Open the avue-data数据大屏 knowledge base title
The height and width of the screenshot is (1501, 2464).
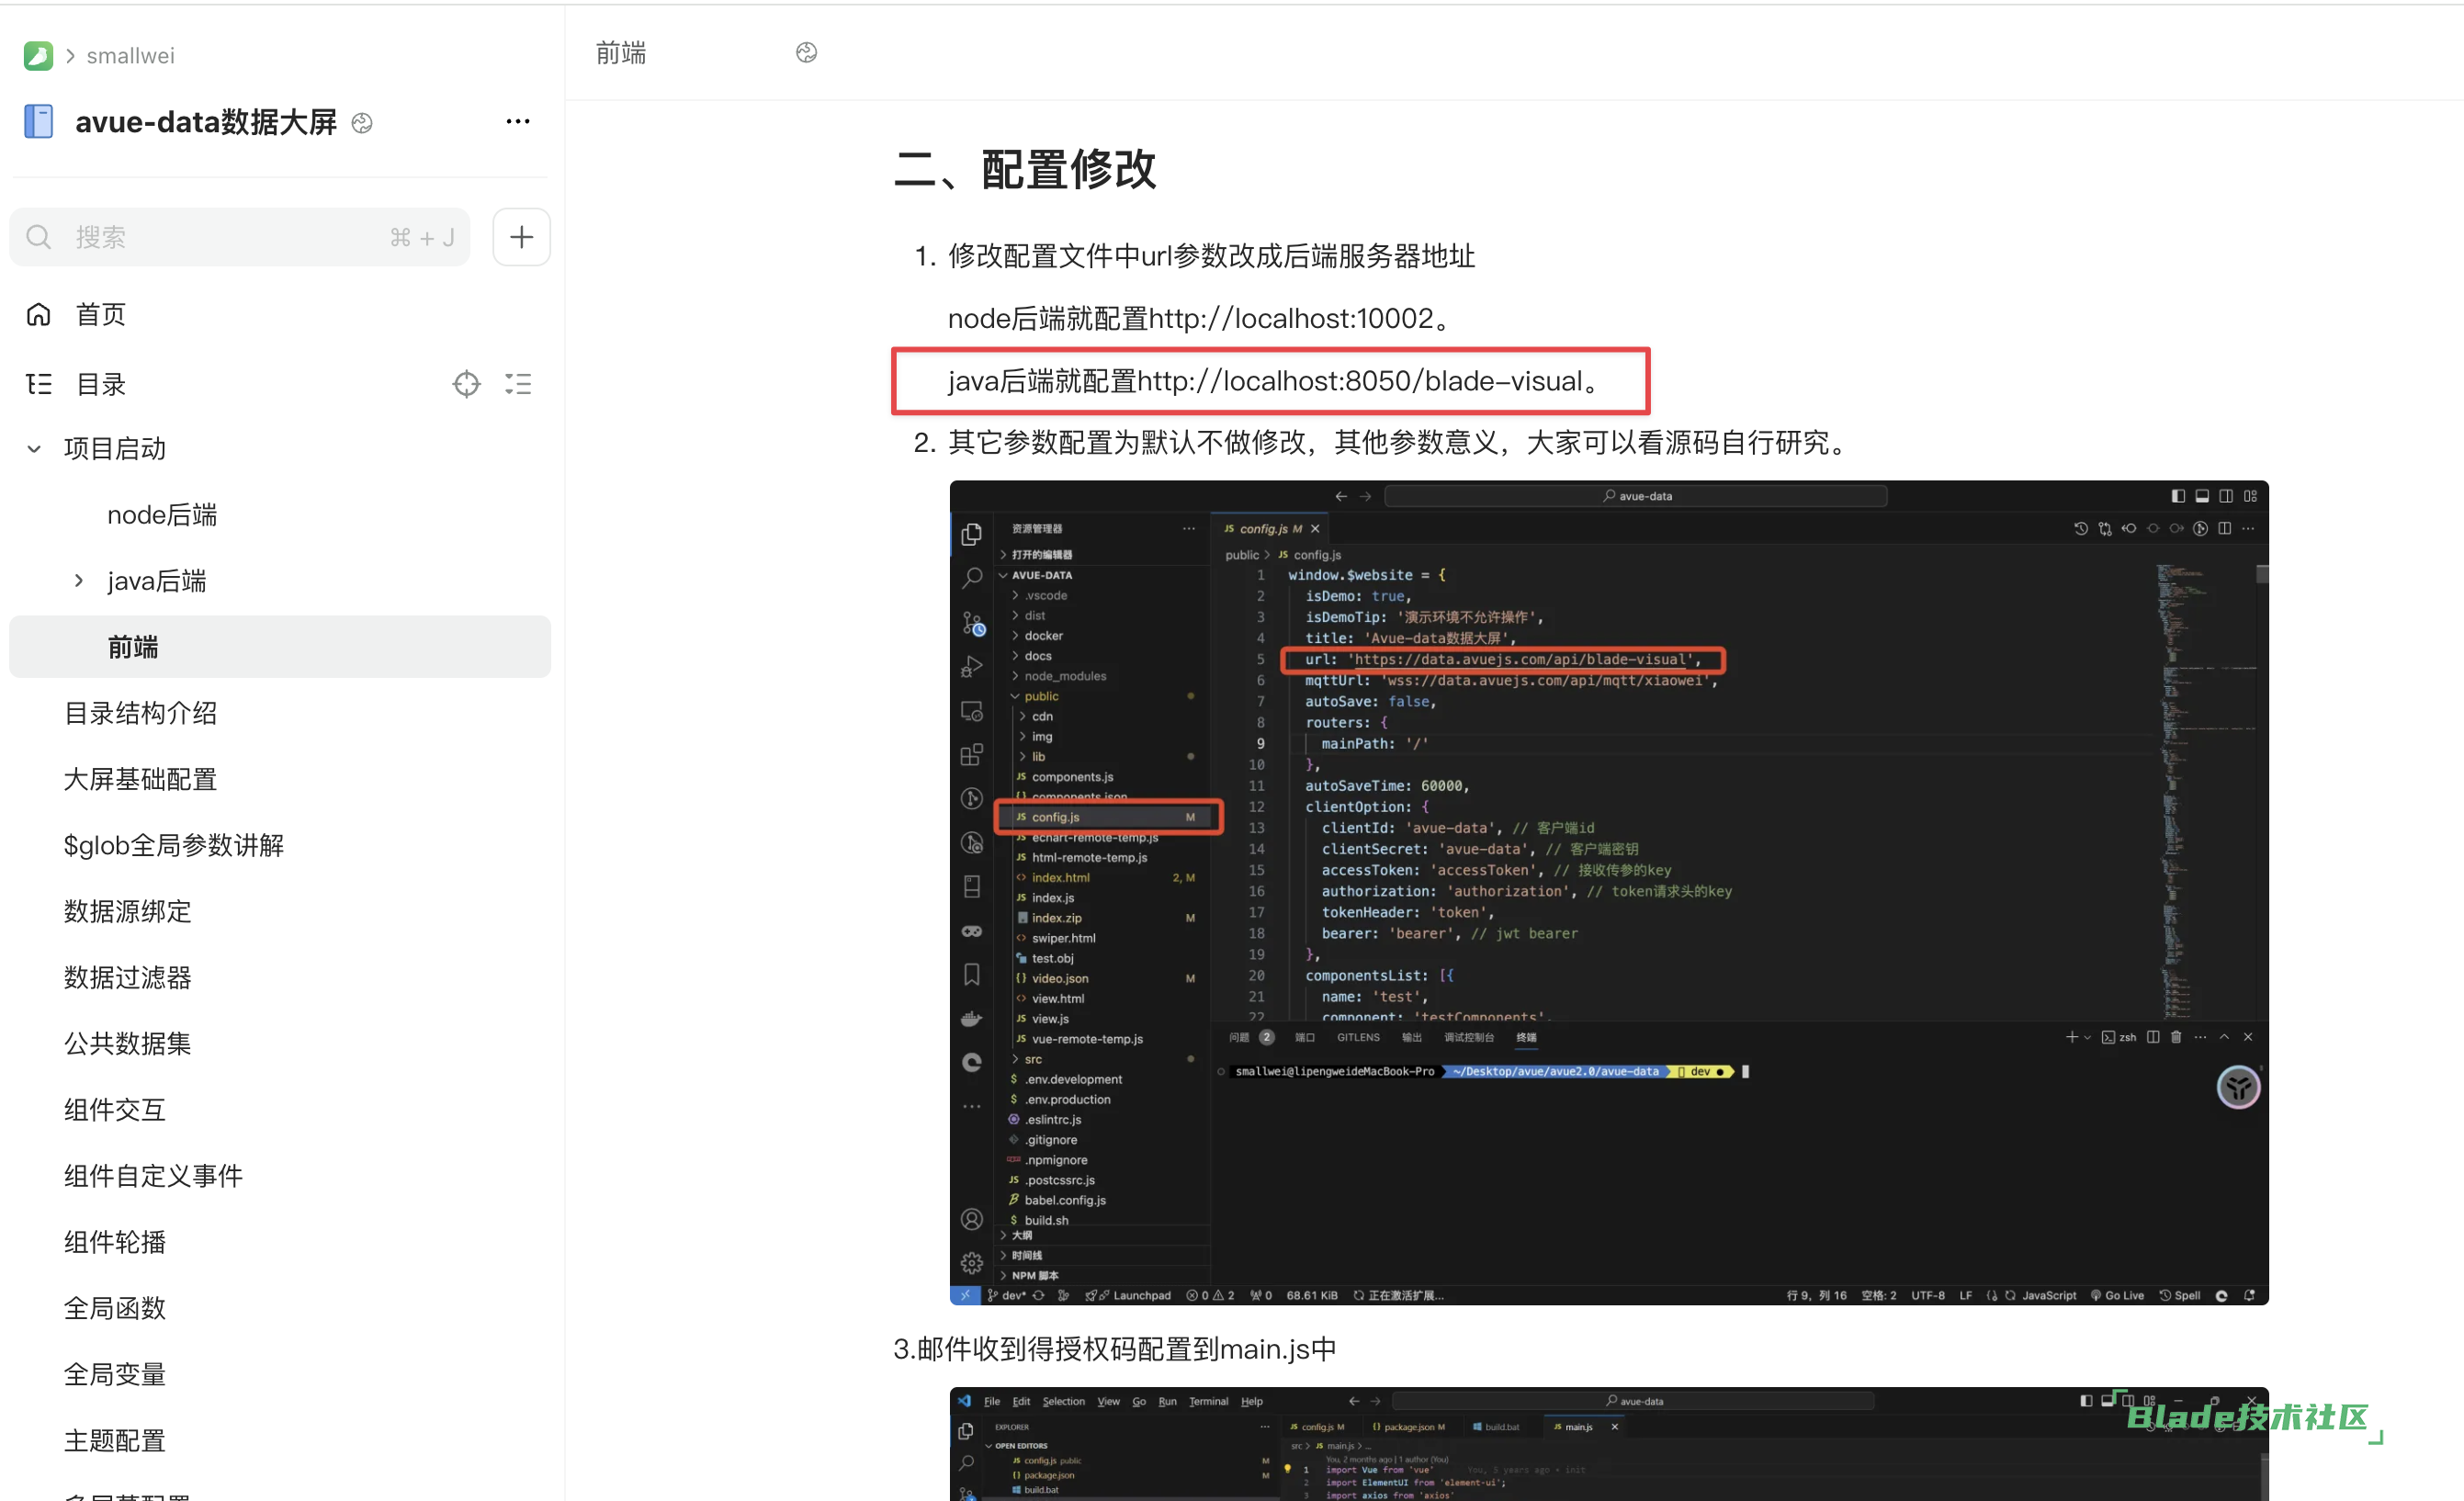click(206, 122)
